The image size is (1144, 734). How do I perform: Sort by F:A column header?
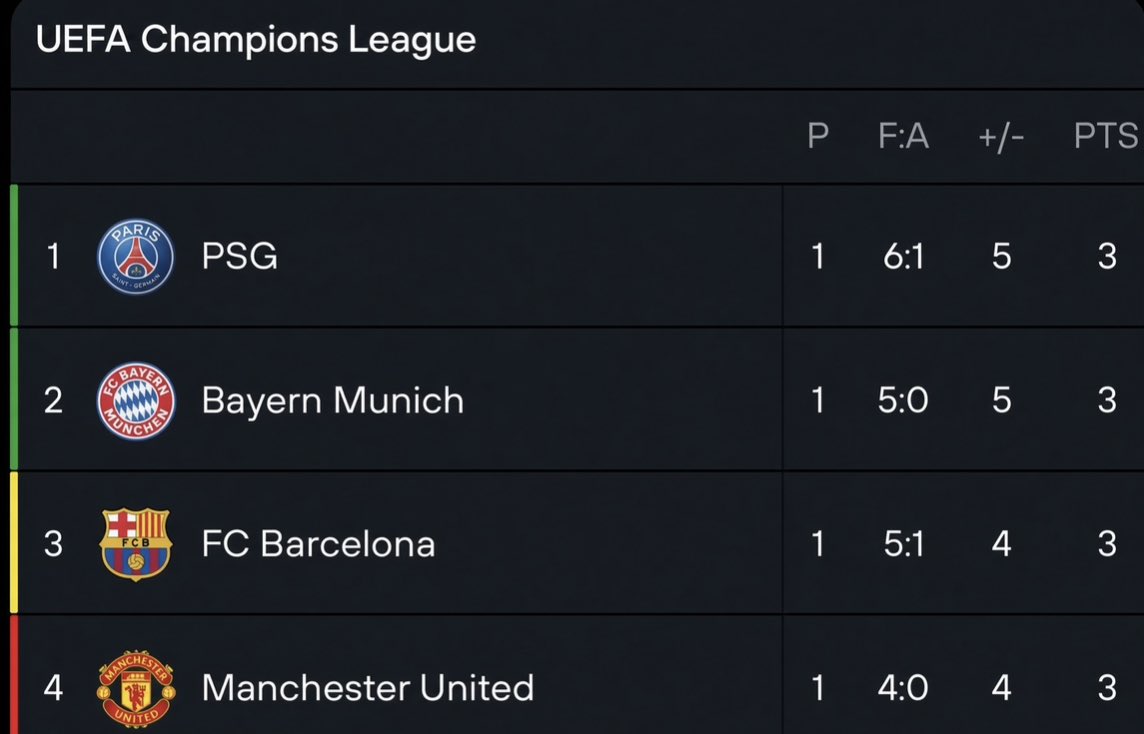(x=903, y=136)
